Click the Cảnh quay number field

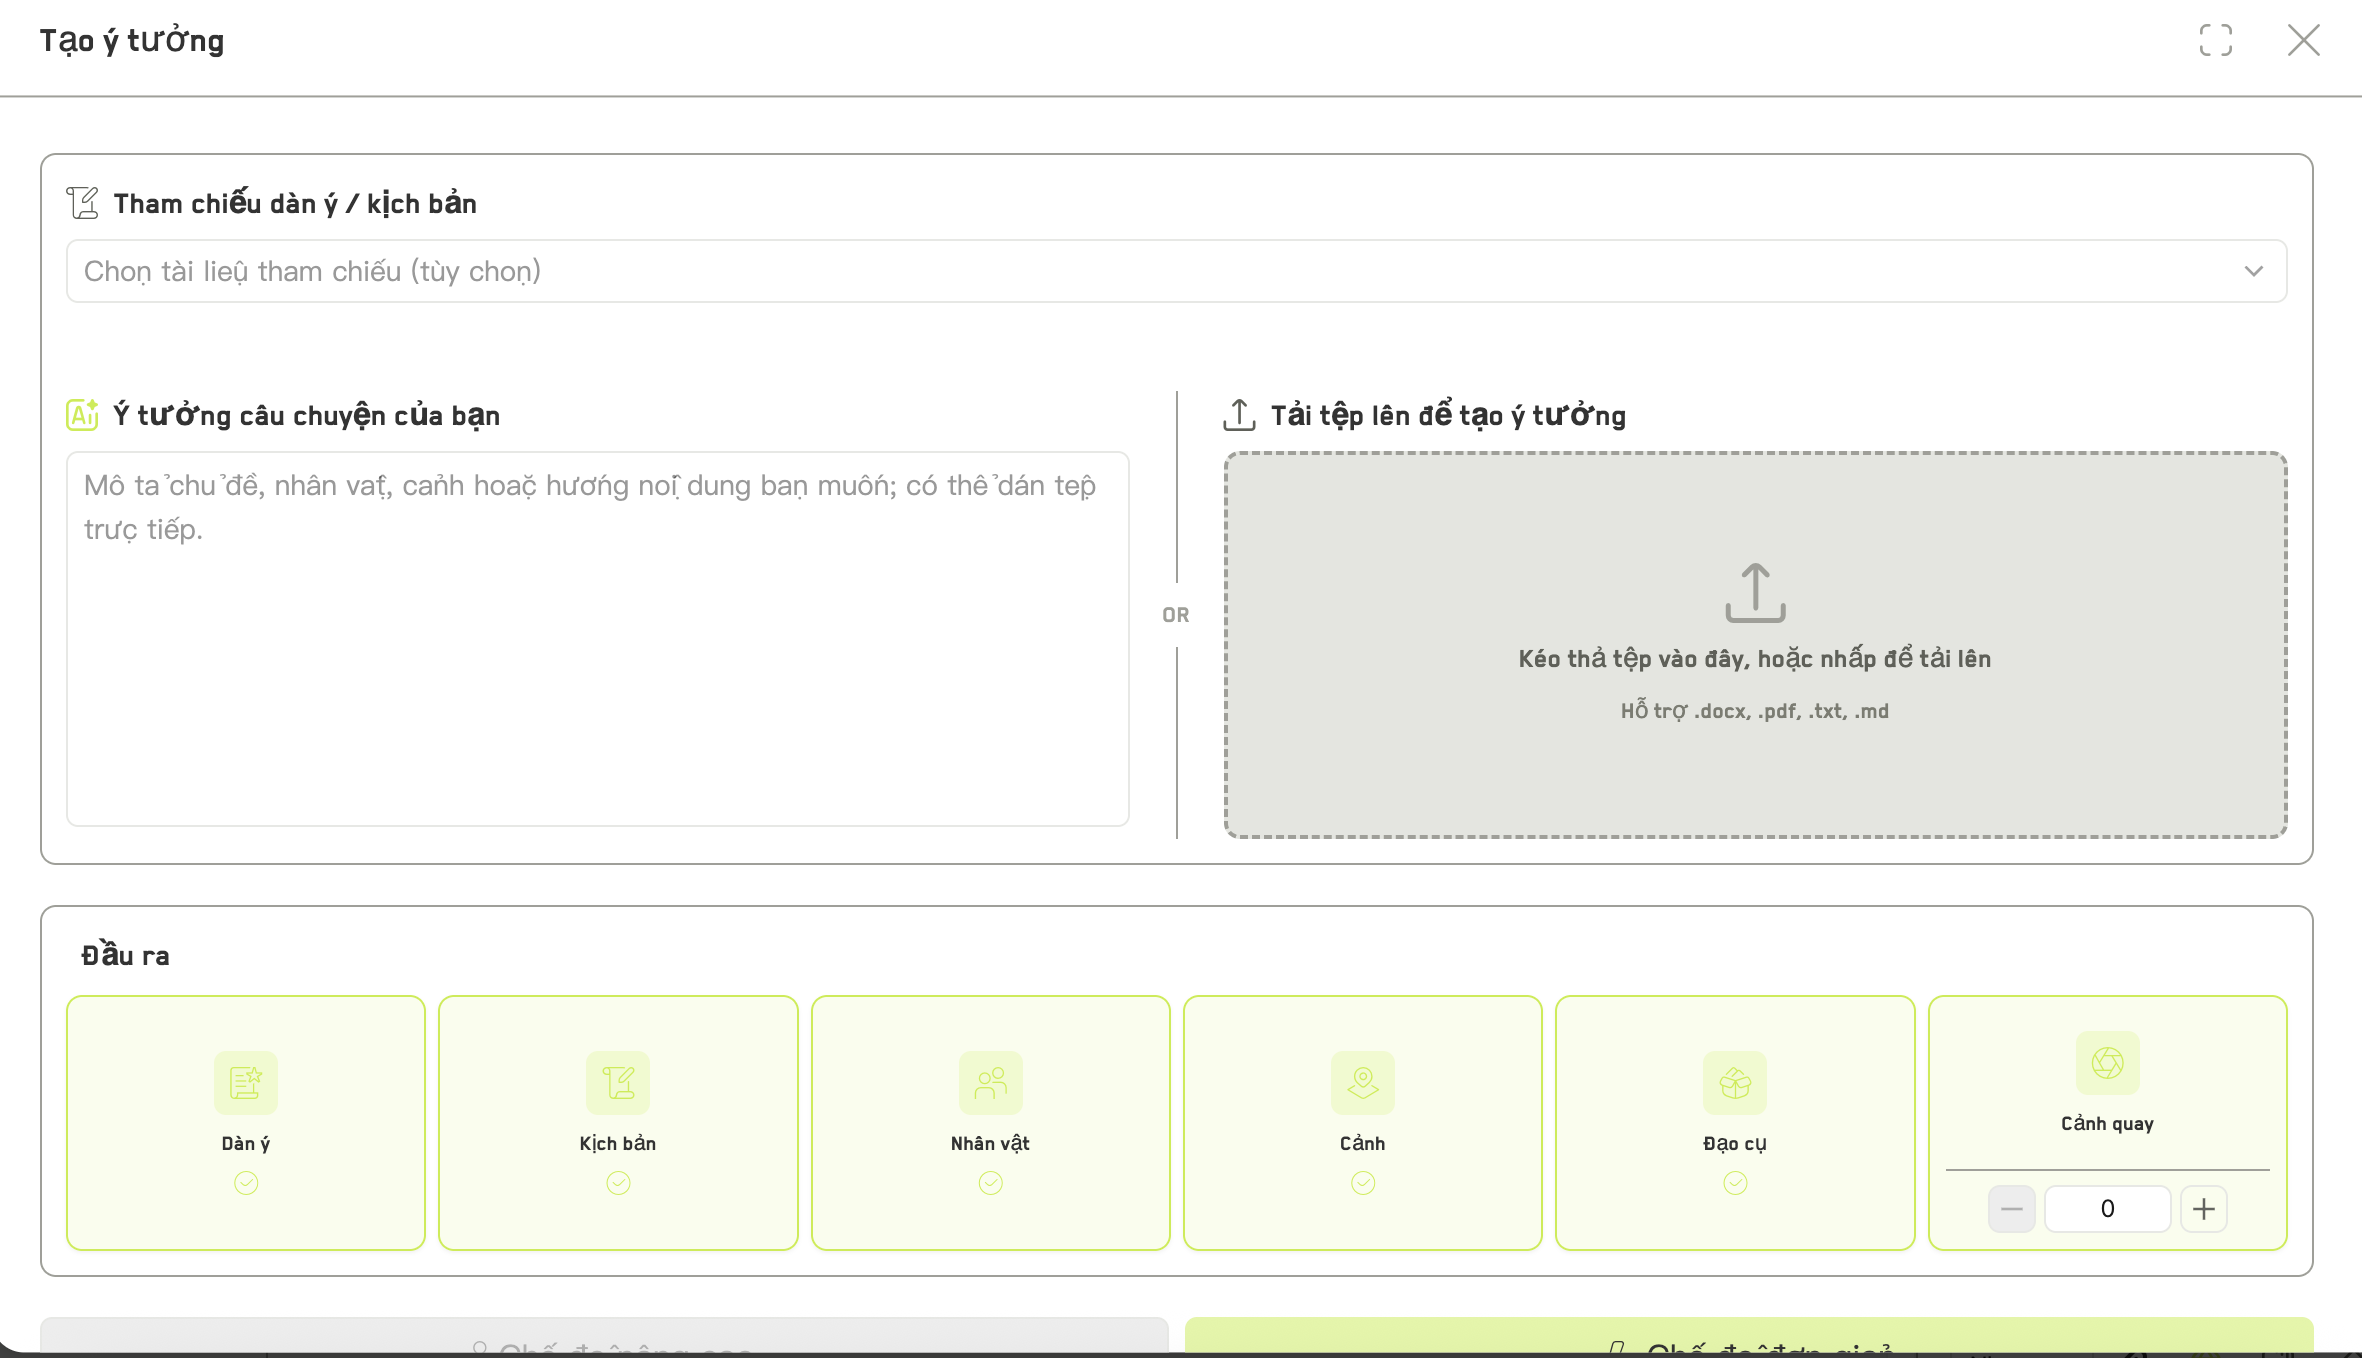tap(2108, 1209)
